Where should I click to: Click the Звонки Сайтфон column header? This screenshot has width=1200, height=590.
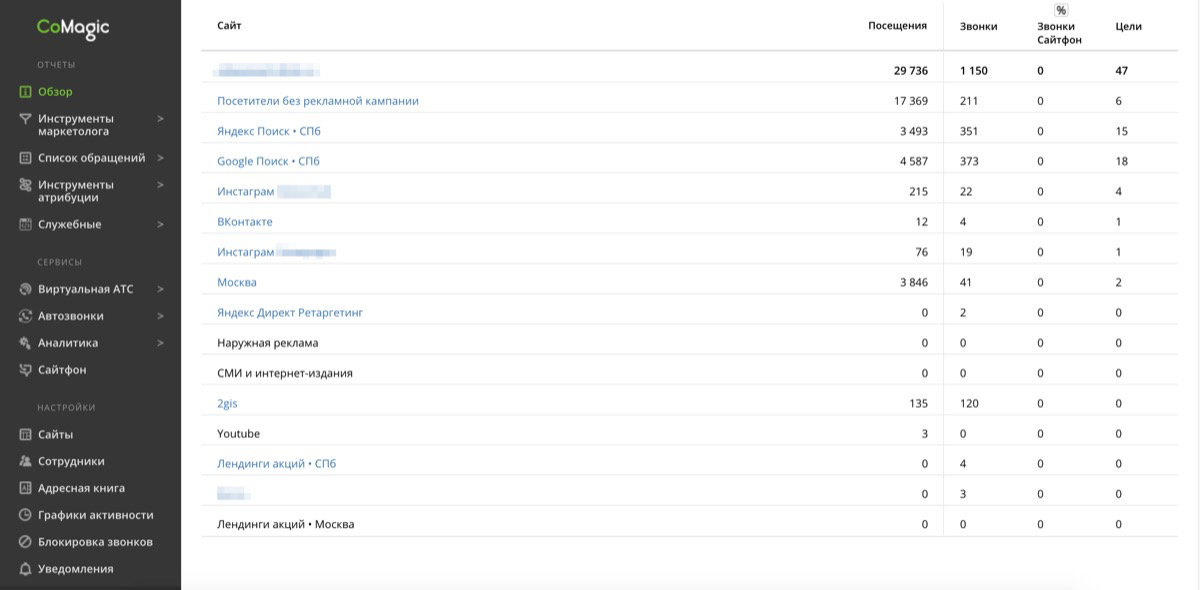tap(1060, 34)
